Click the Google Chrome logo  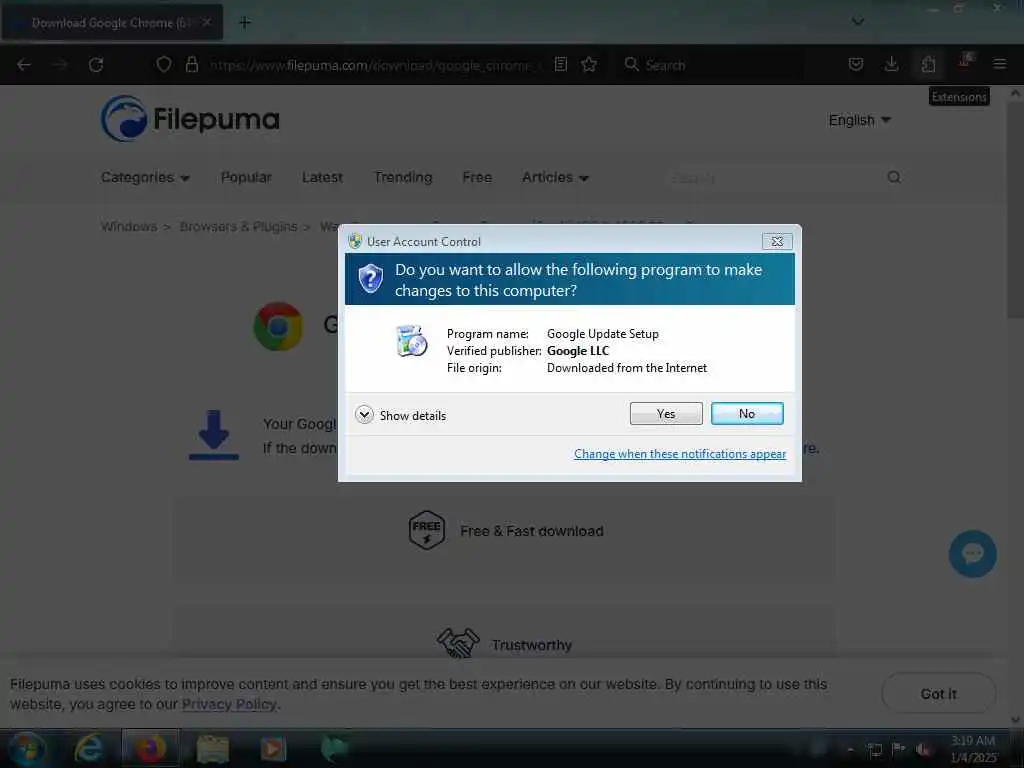tap(278, 327)
